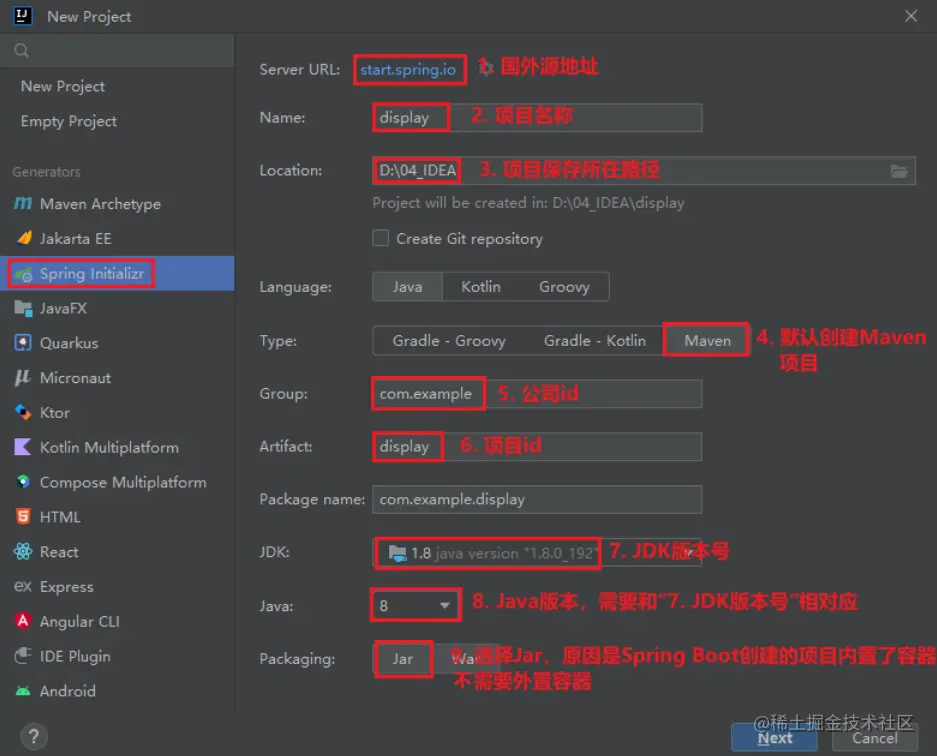Click the Cancel button

click(874, 737)
